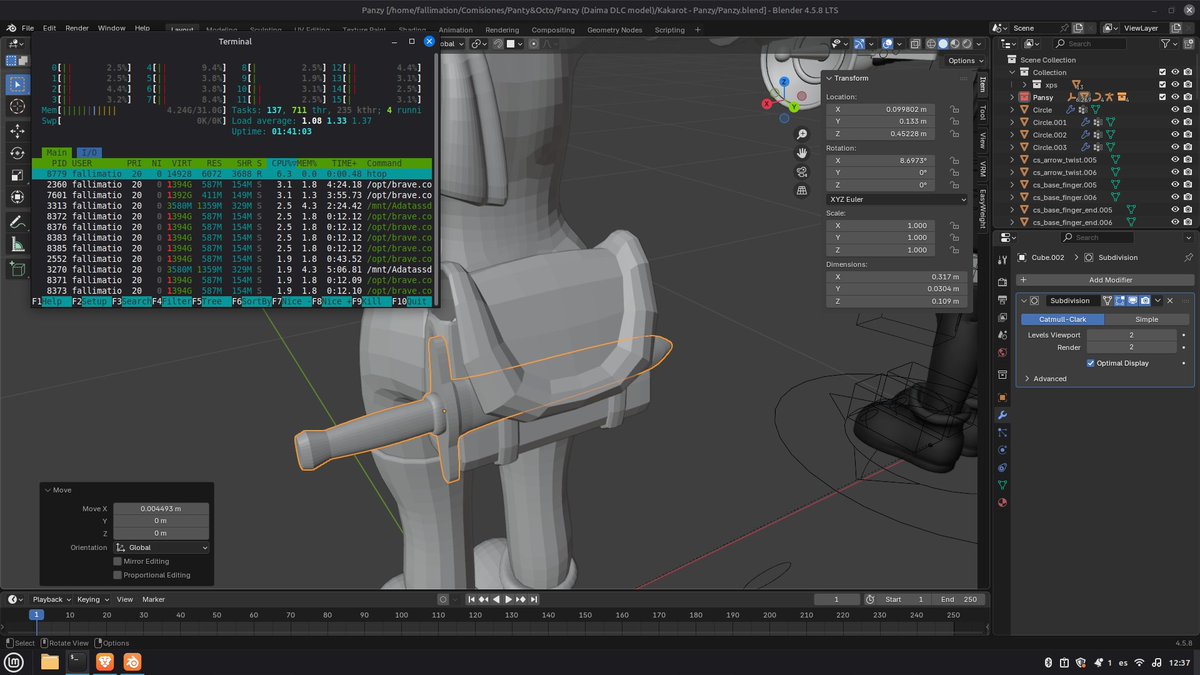The image size is (1200, 675).
Task: Switch to Solid viewport shading
Action: pos(943,44)
